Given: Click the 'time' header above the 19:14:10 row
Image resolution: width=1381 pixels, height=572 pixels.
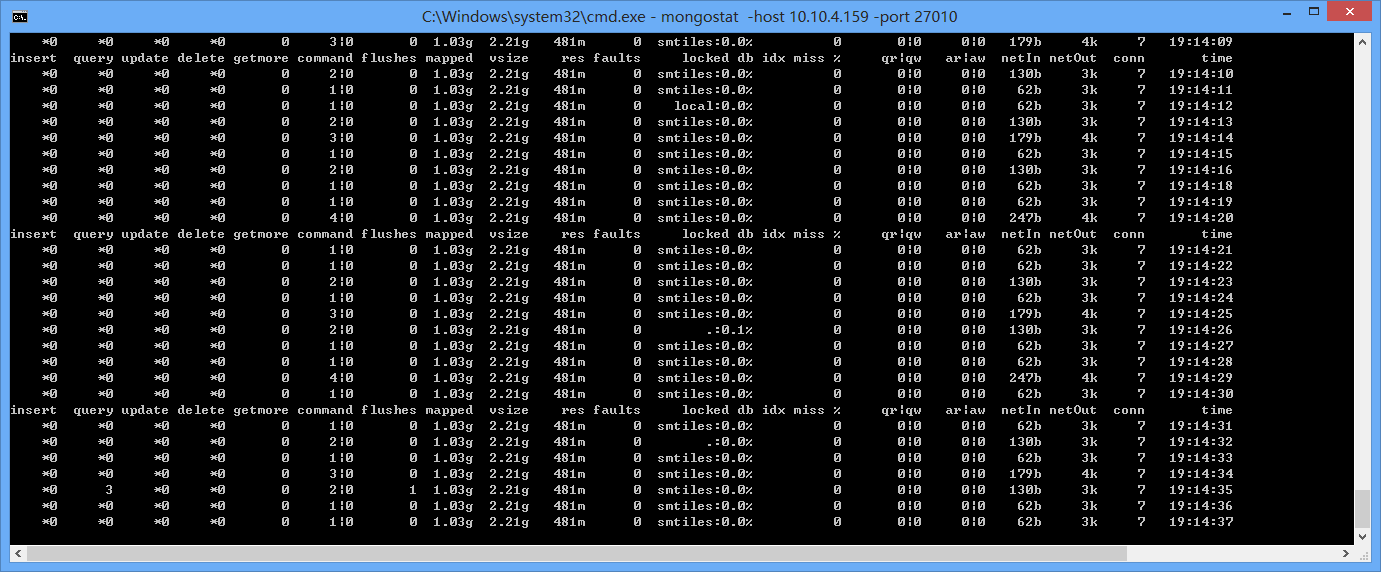Looking at the screenshot, I should click(1217, 58).
